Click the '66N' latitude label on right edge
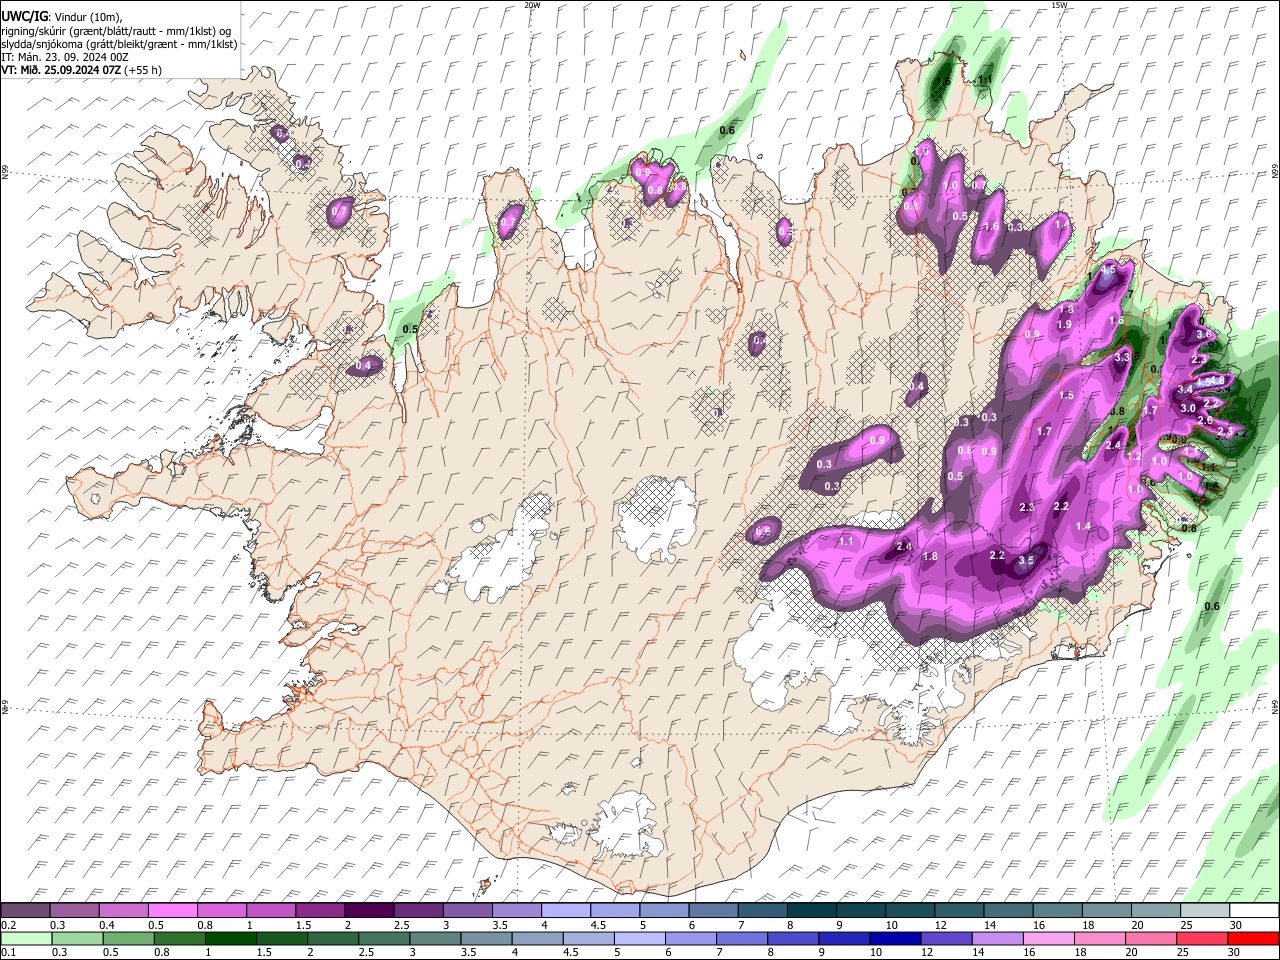This screenshot has height=960, width=1280. click(x=1275, y=173)
